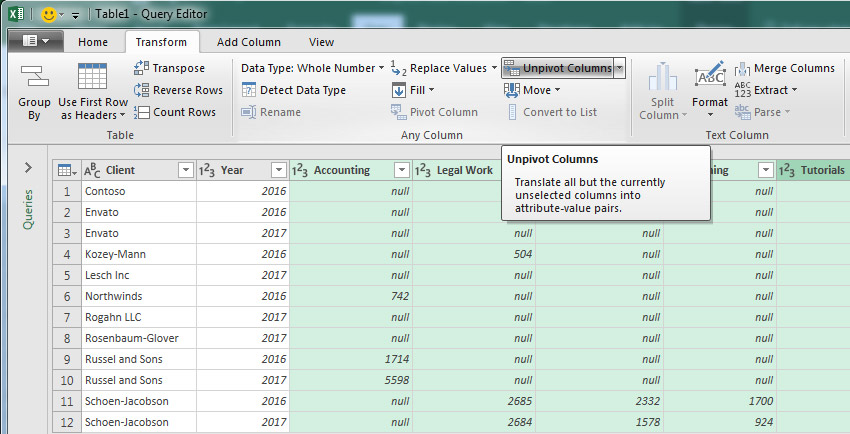The image size is (850, 434).
Task: Select row number 12
Action: click(x=67, y=422)
